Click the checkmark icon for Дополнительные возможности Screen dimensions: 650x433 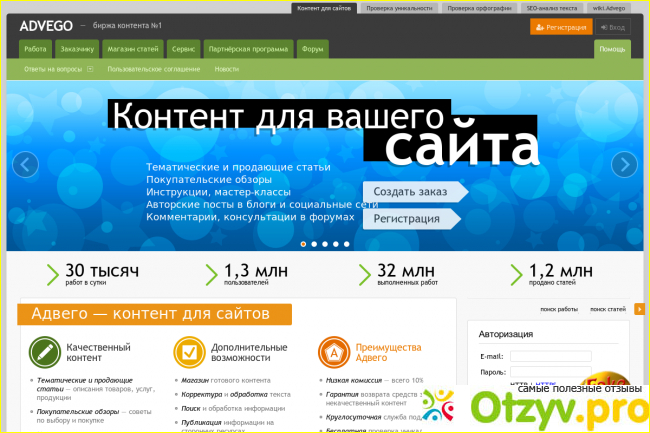(186, 351)
